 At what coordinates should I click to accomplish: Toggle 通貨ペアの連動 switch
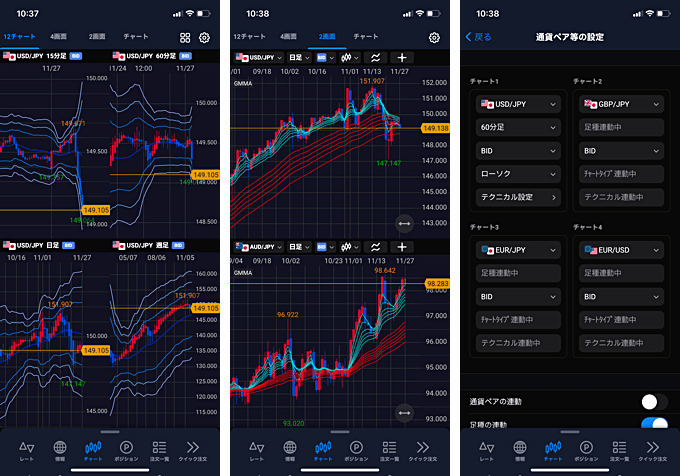[x=654, y=402]
